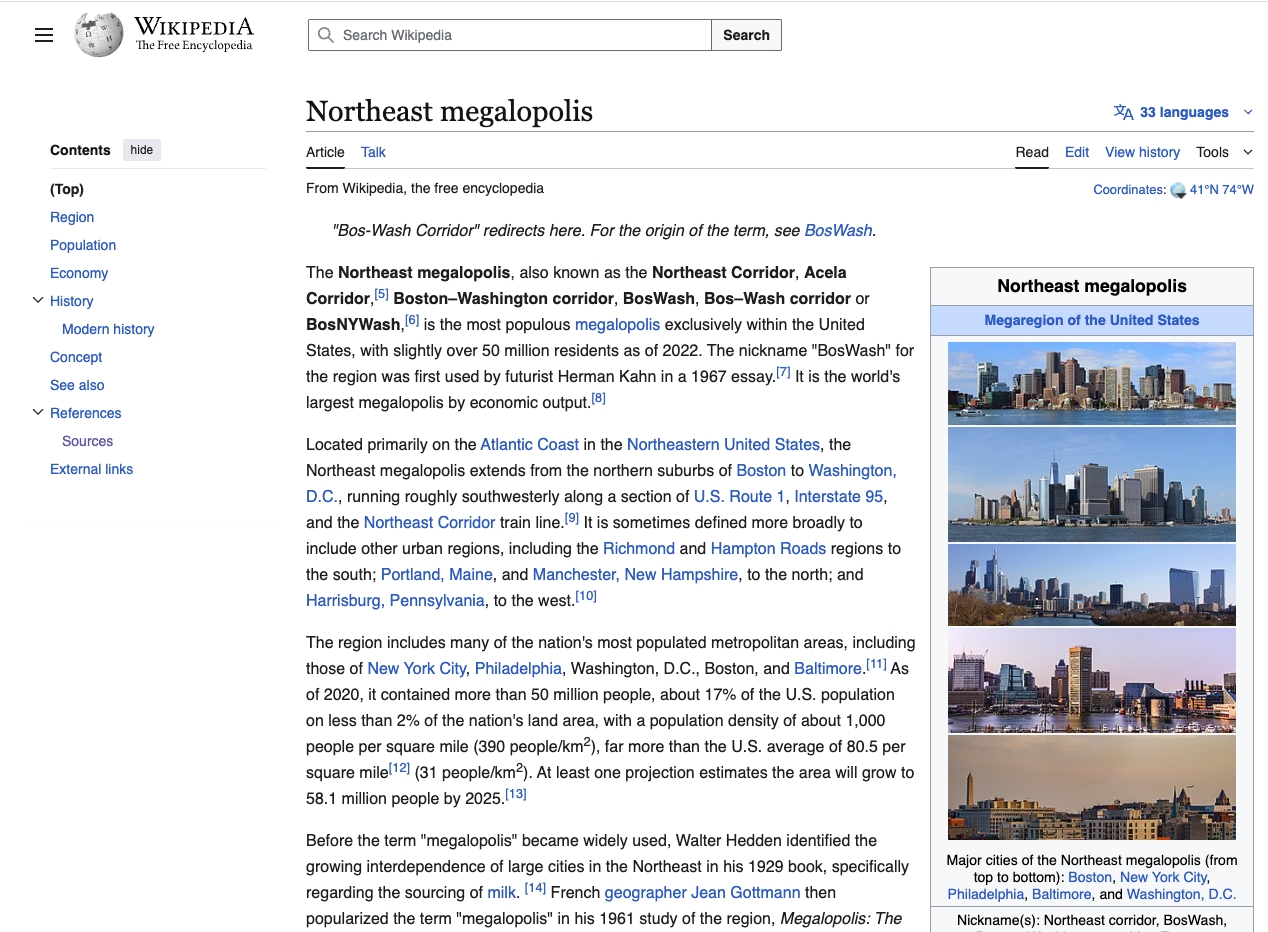This screenshot has height=932, width=1268.
Task: Click the coordinates globe icon
Action: click(x=1177, y=190)
